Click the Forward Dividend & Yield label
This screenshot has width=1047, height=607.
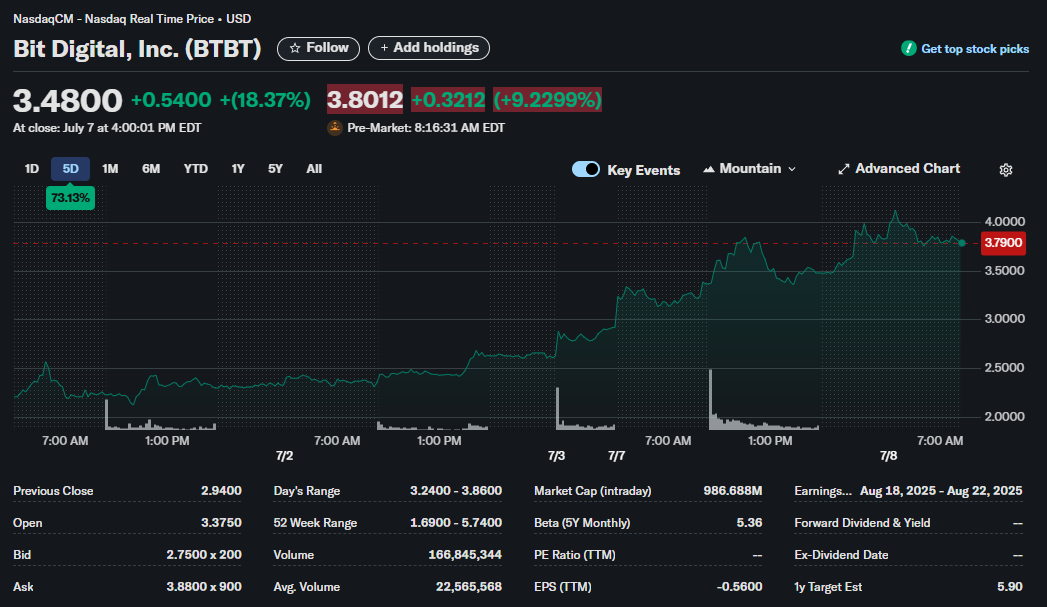[x=862, y=523]
